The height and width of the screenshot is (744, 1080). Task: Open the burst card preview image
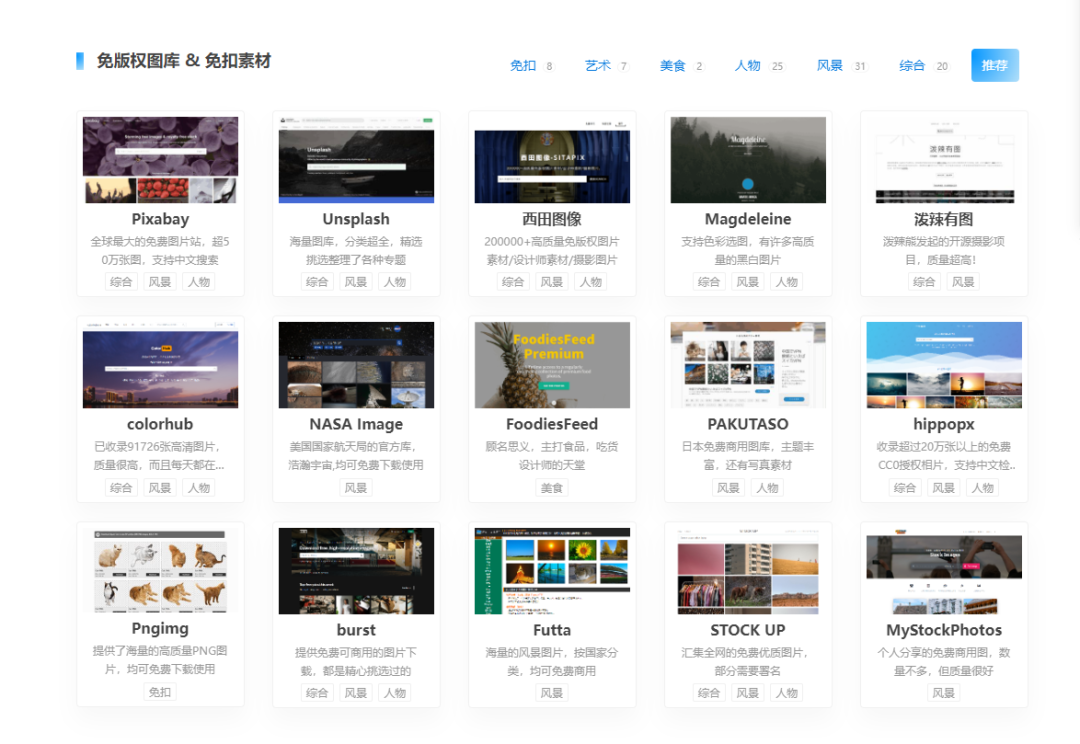click(356, 570)
